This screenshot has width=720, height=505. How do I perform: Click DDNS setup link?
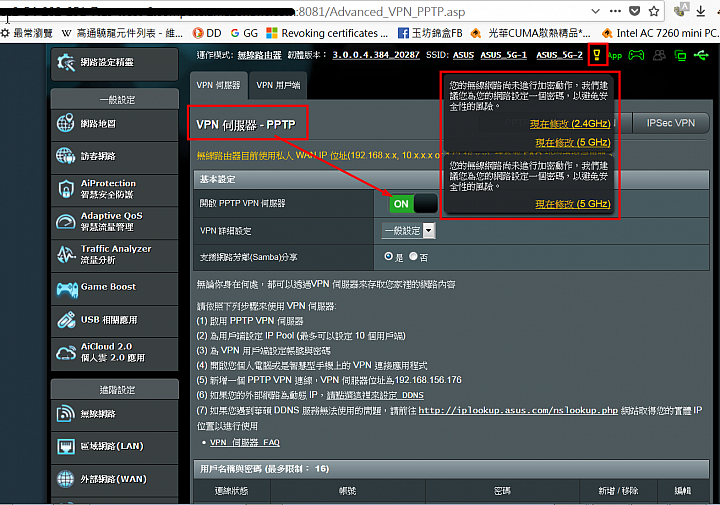coord(375,395)
